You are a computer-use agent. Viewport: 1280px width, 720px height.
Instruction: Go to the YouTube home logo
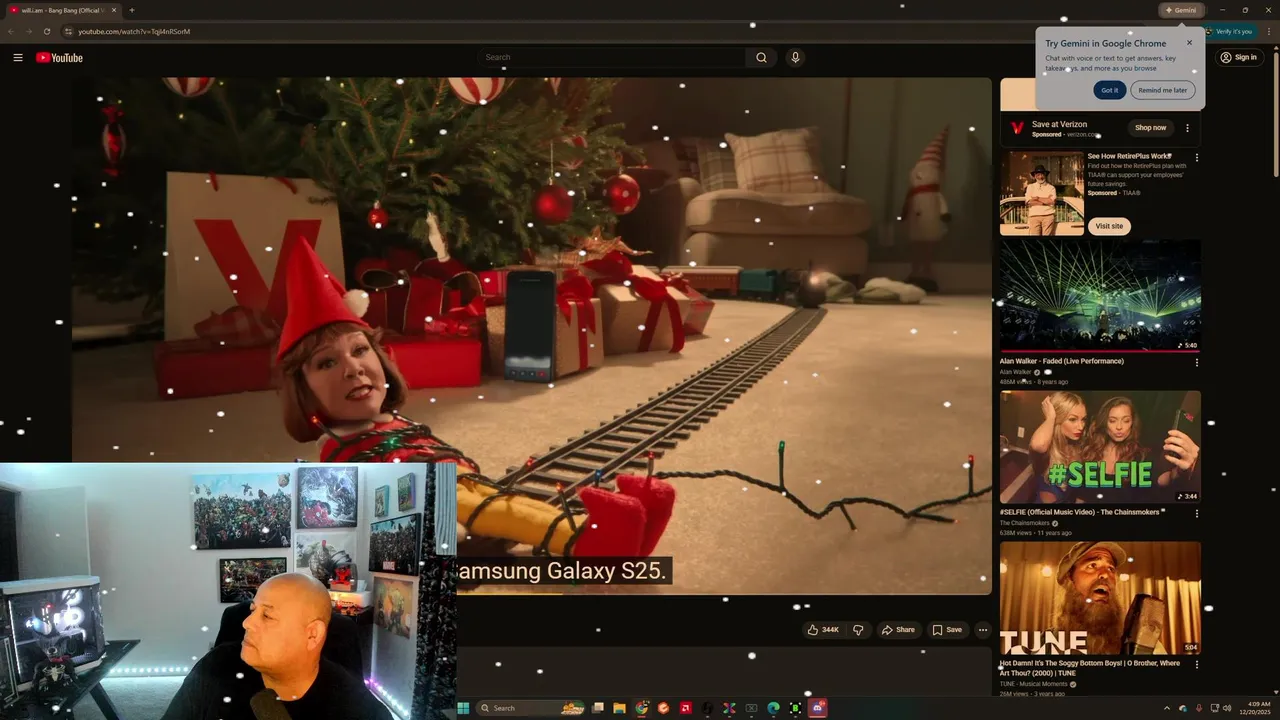[x=59, y=57]
